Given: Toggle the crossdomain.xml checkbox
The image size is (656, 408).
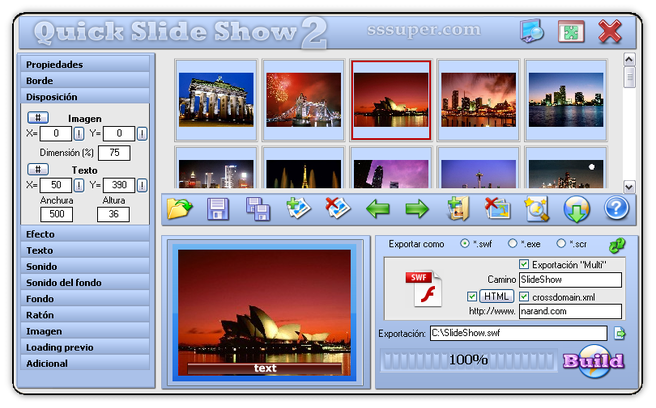Looking at the screenshot, I should [x=524, y=296].
